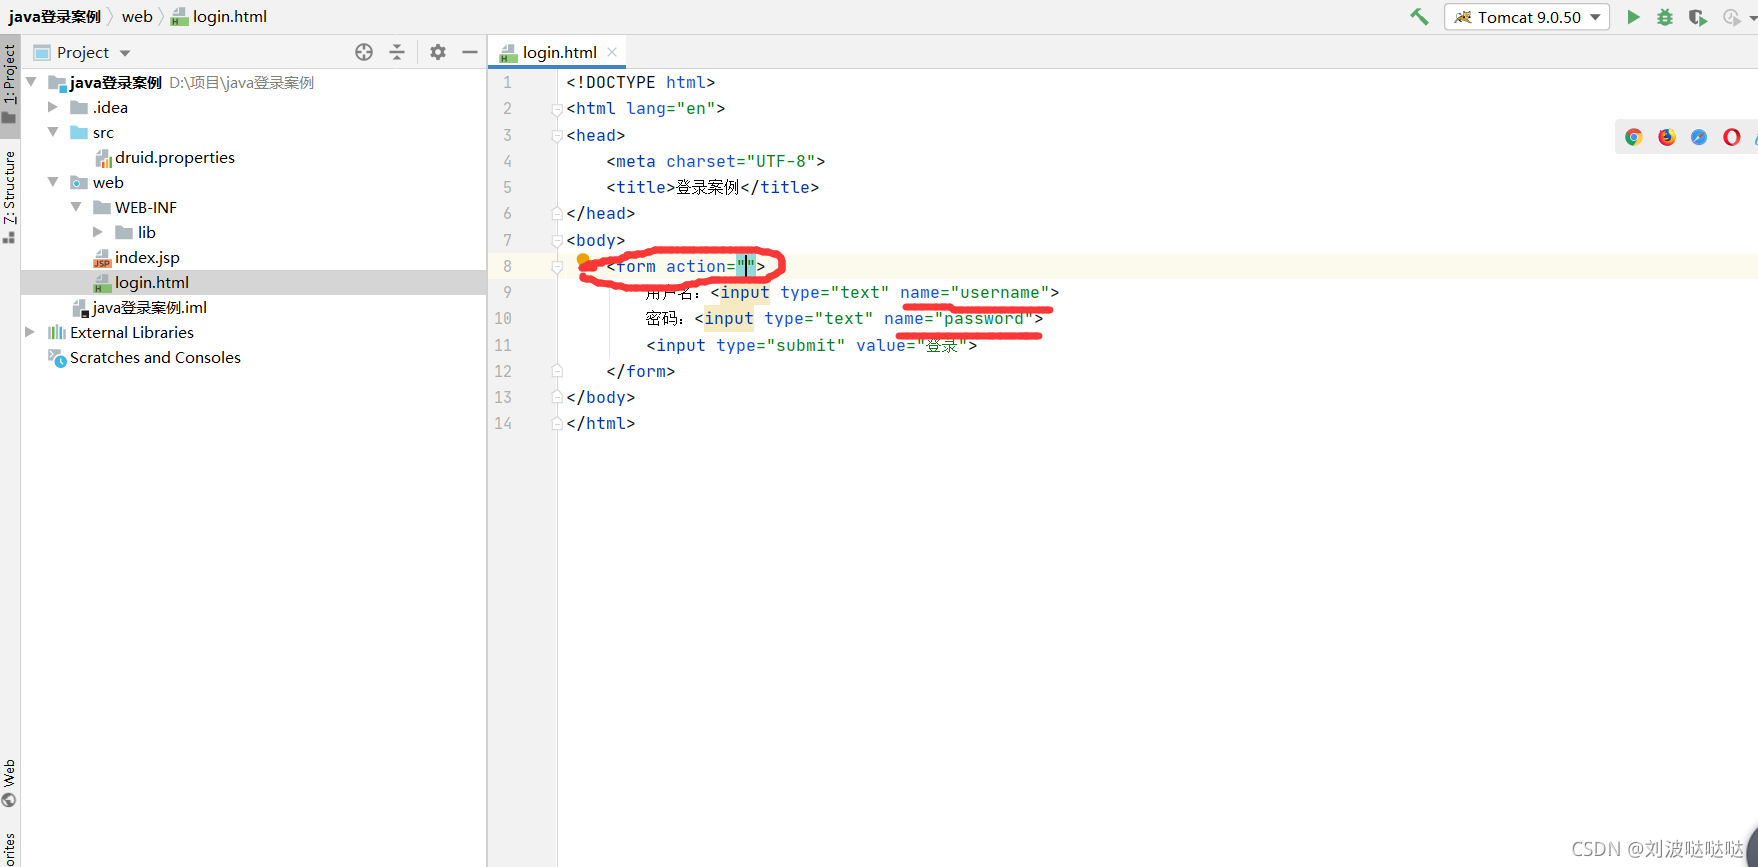Collapse the src folder
1758x867 pixels.
(x=53, y=132)
